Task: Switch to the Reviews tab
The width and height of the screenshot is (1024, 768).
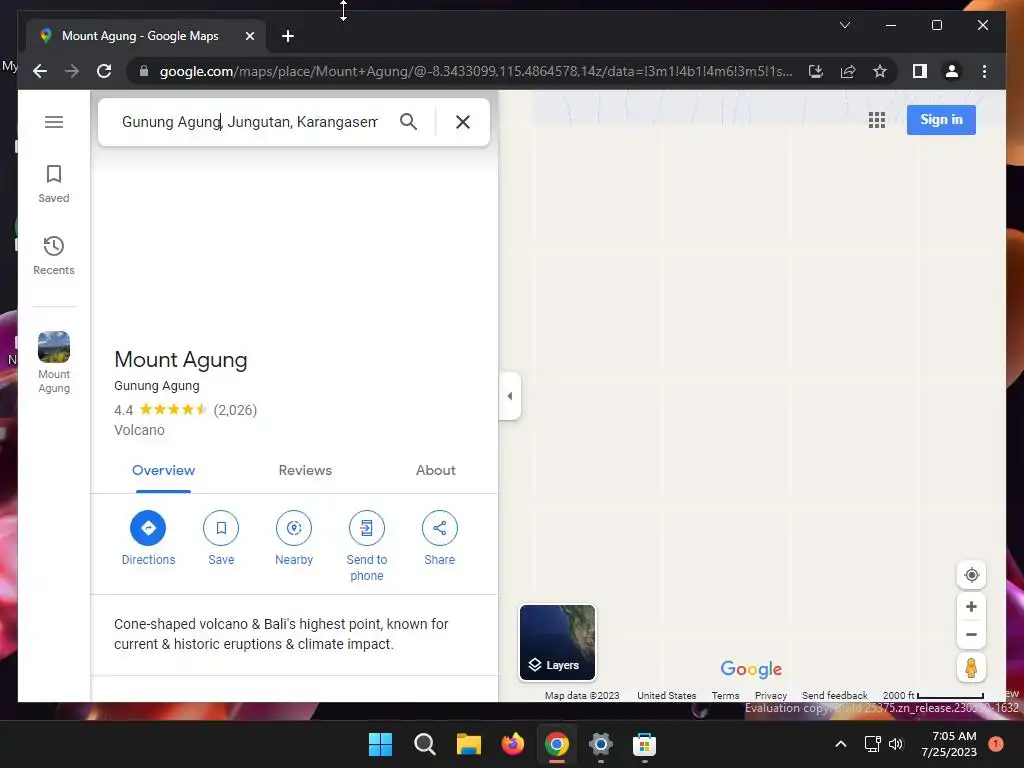Action: coord(305,470)
